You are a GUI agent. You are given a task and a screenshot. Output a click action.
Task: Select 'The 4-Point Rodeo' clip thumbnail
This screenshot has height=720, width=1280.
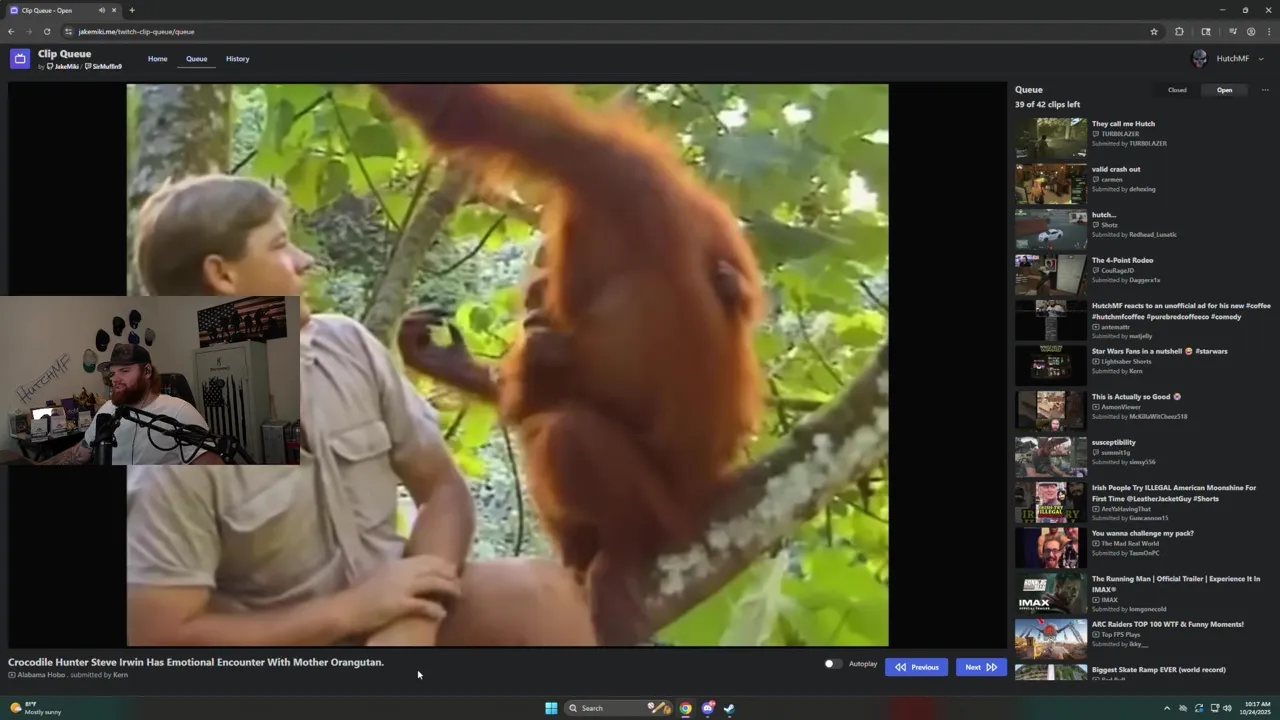tap(1051, 275)
